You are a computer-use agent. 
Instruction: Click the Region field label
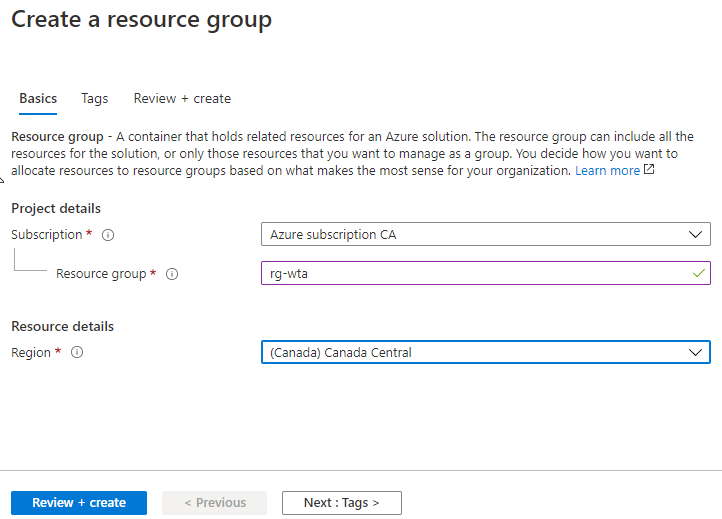30,353
